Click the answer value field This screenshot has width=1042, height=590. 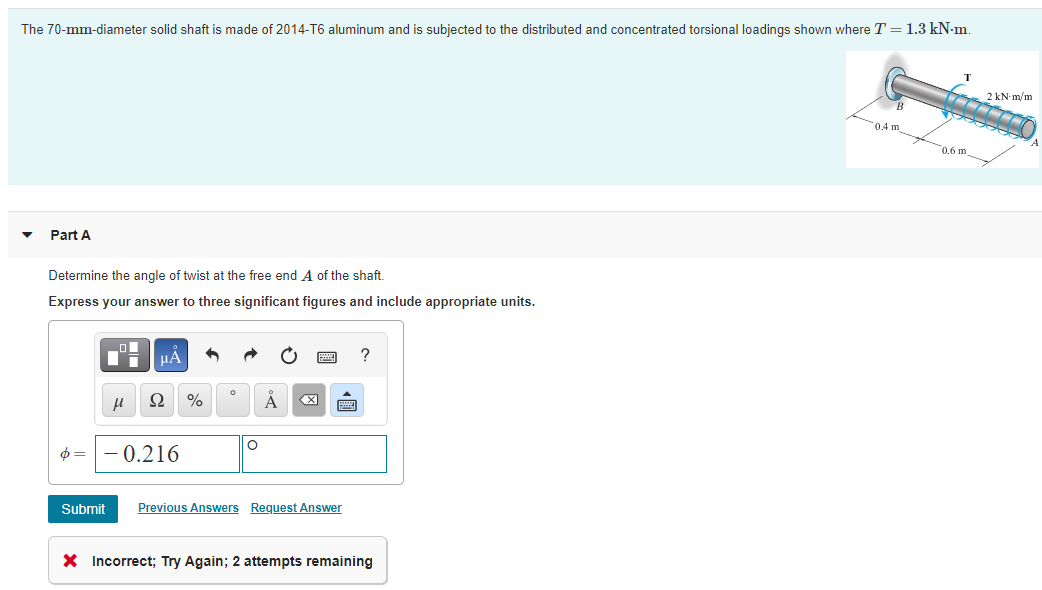point(167,454)
